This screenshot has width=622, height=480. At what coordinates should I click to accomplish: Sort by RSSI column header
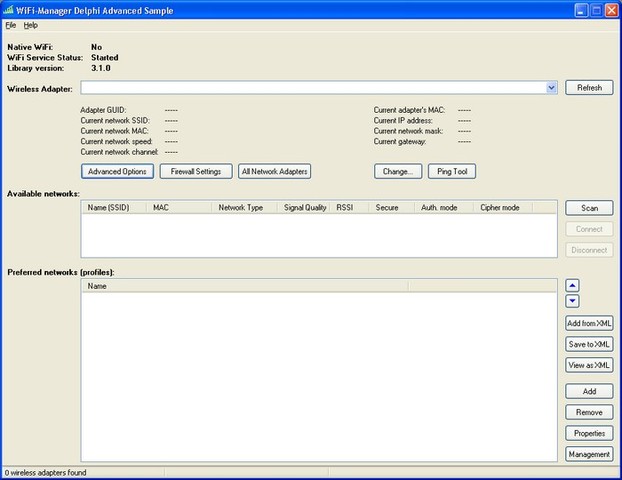tap(349, 207)
